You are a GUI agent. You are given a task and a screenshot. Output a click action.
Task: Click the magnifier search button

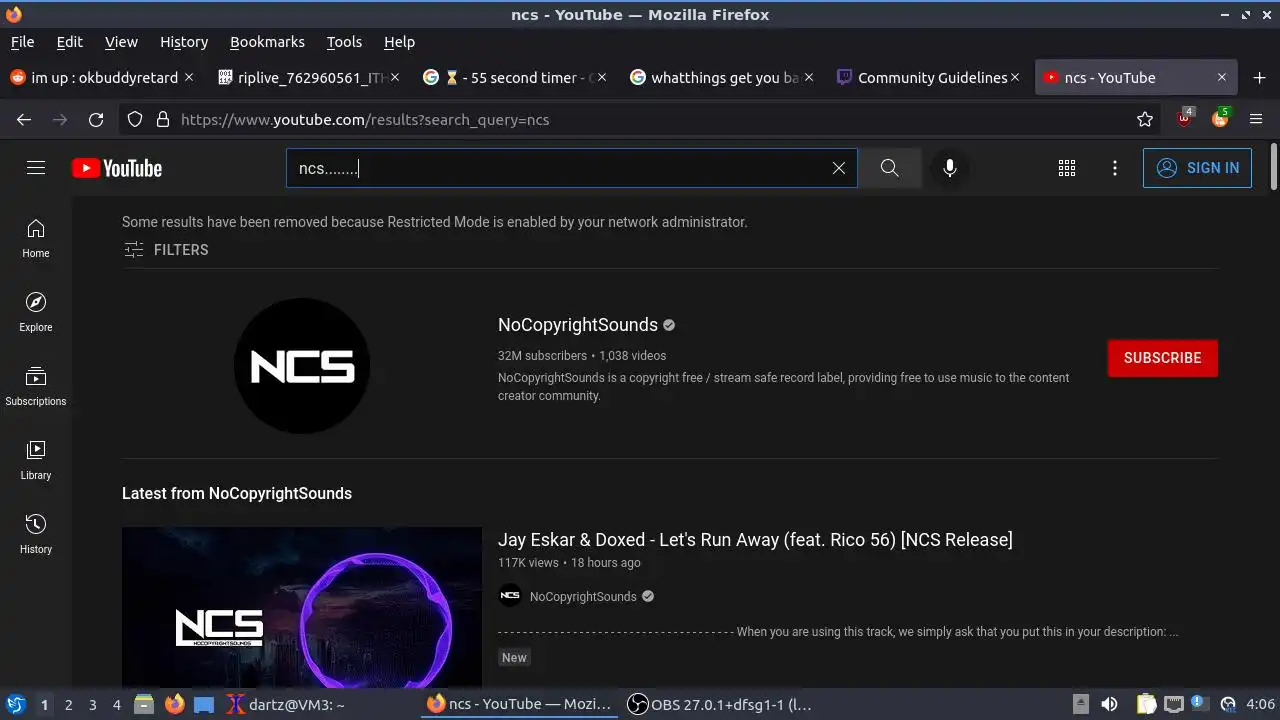click(889, 168)
